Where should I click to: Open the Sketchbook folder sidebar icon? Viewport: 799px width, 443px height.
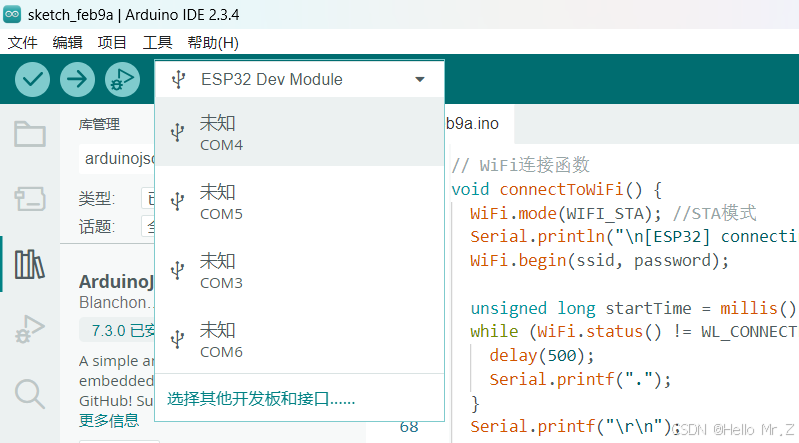coord(30,134)
